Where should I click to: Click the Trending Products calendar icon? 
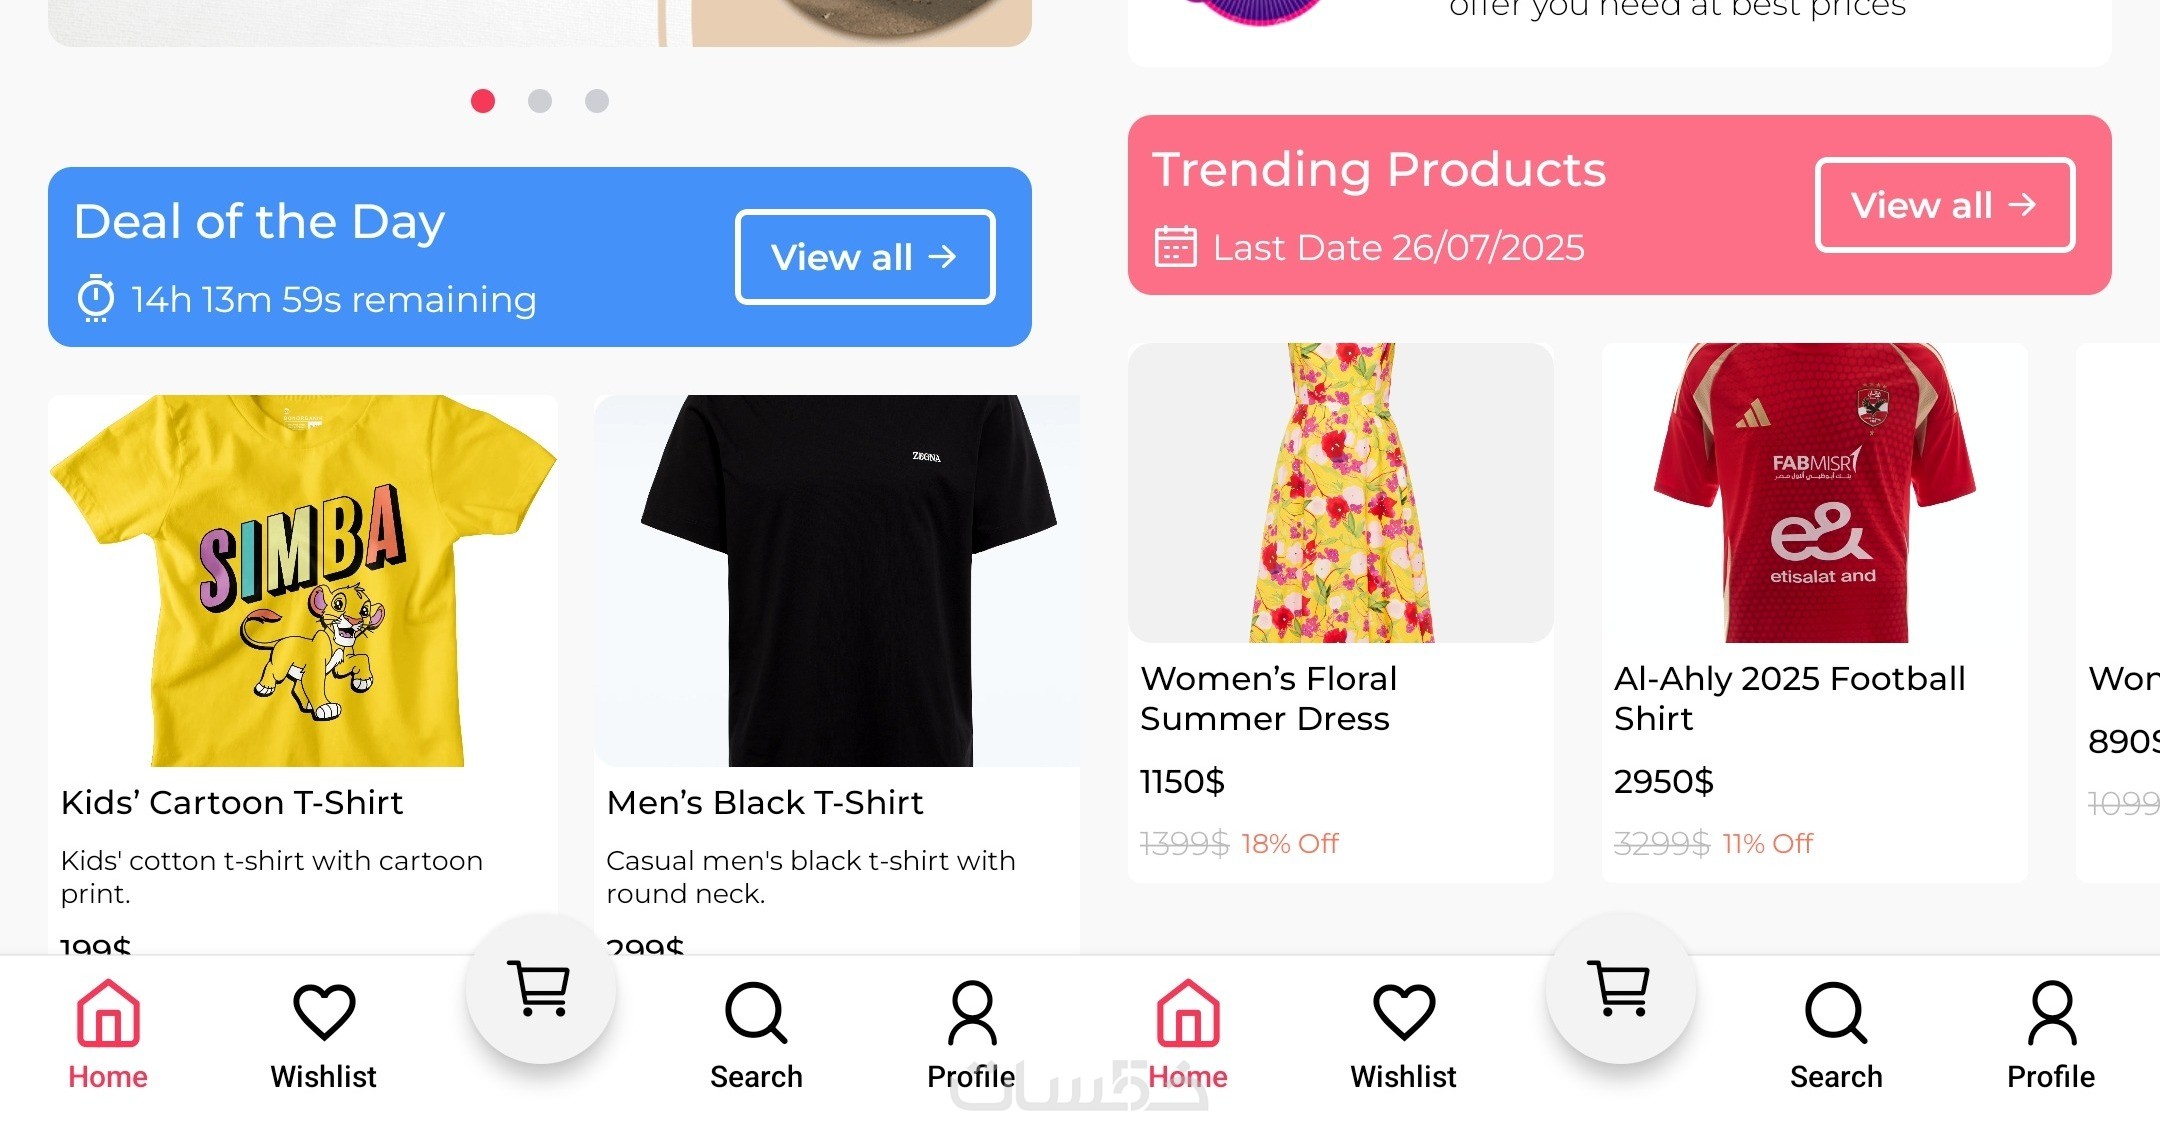click(x=1176, y=247)
